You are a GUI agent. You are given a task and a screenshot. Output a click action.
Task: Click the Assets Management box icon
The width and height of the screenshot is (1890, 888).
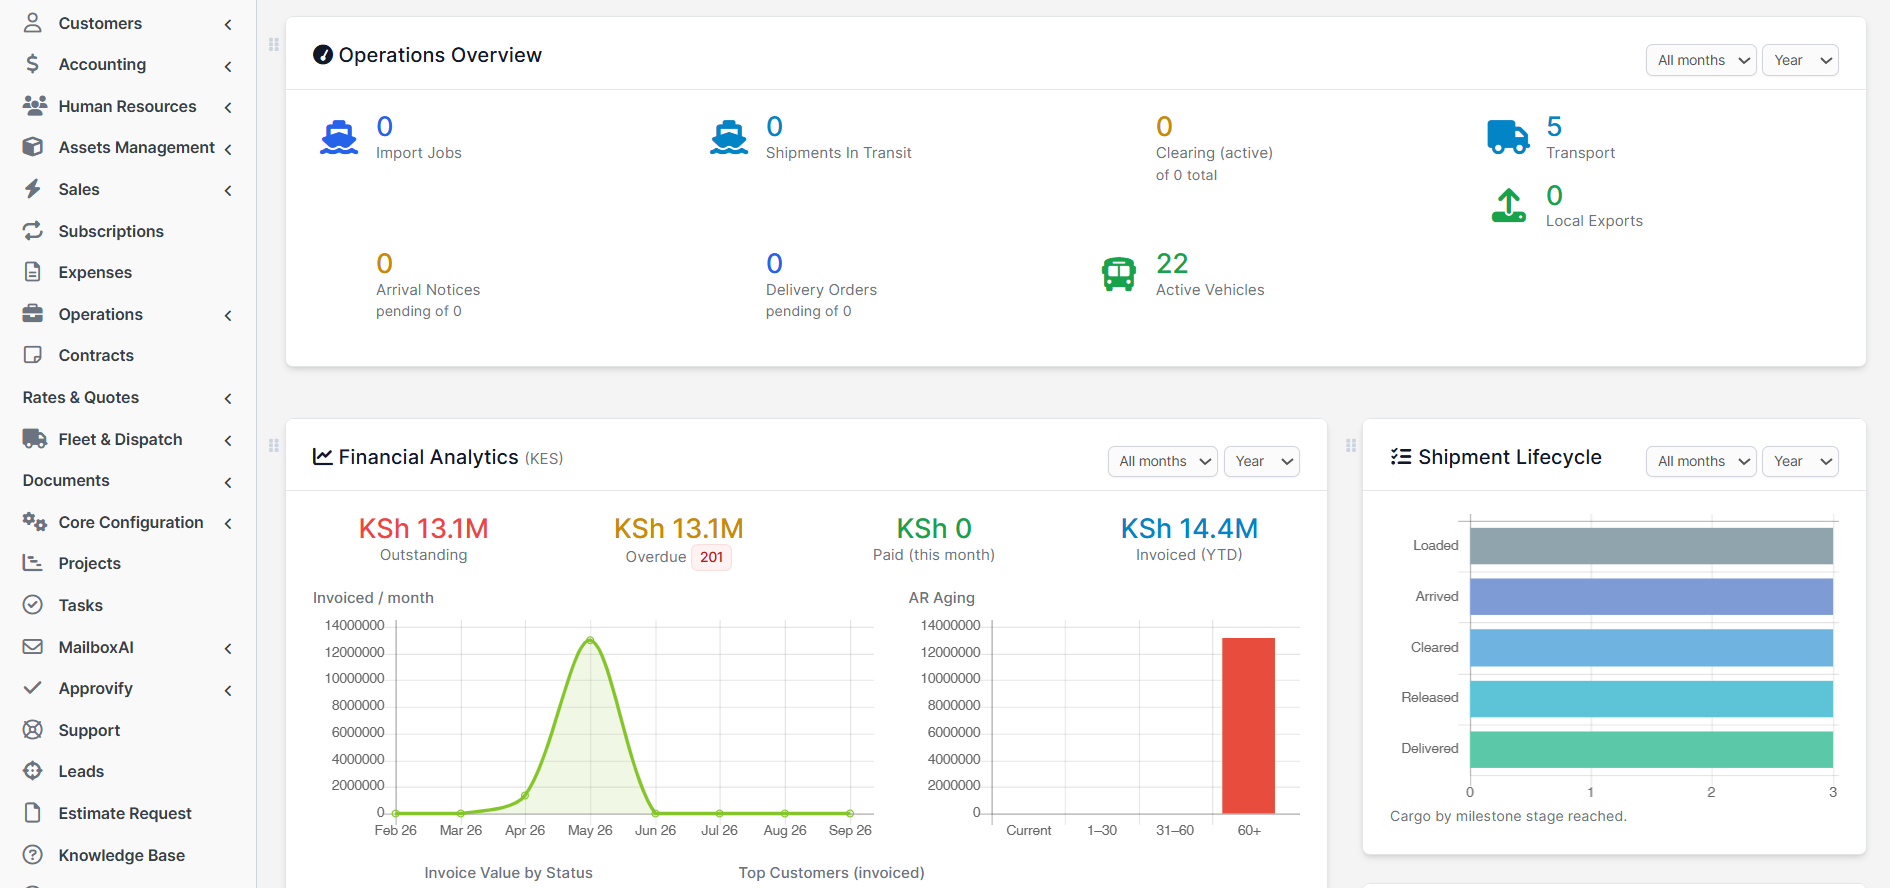point(33,147)
